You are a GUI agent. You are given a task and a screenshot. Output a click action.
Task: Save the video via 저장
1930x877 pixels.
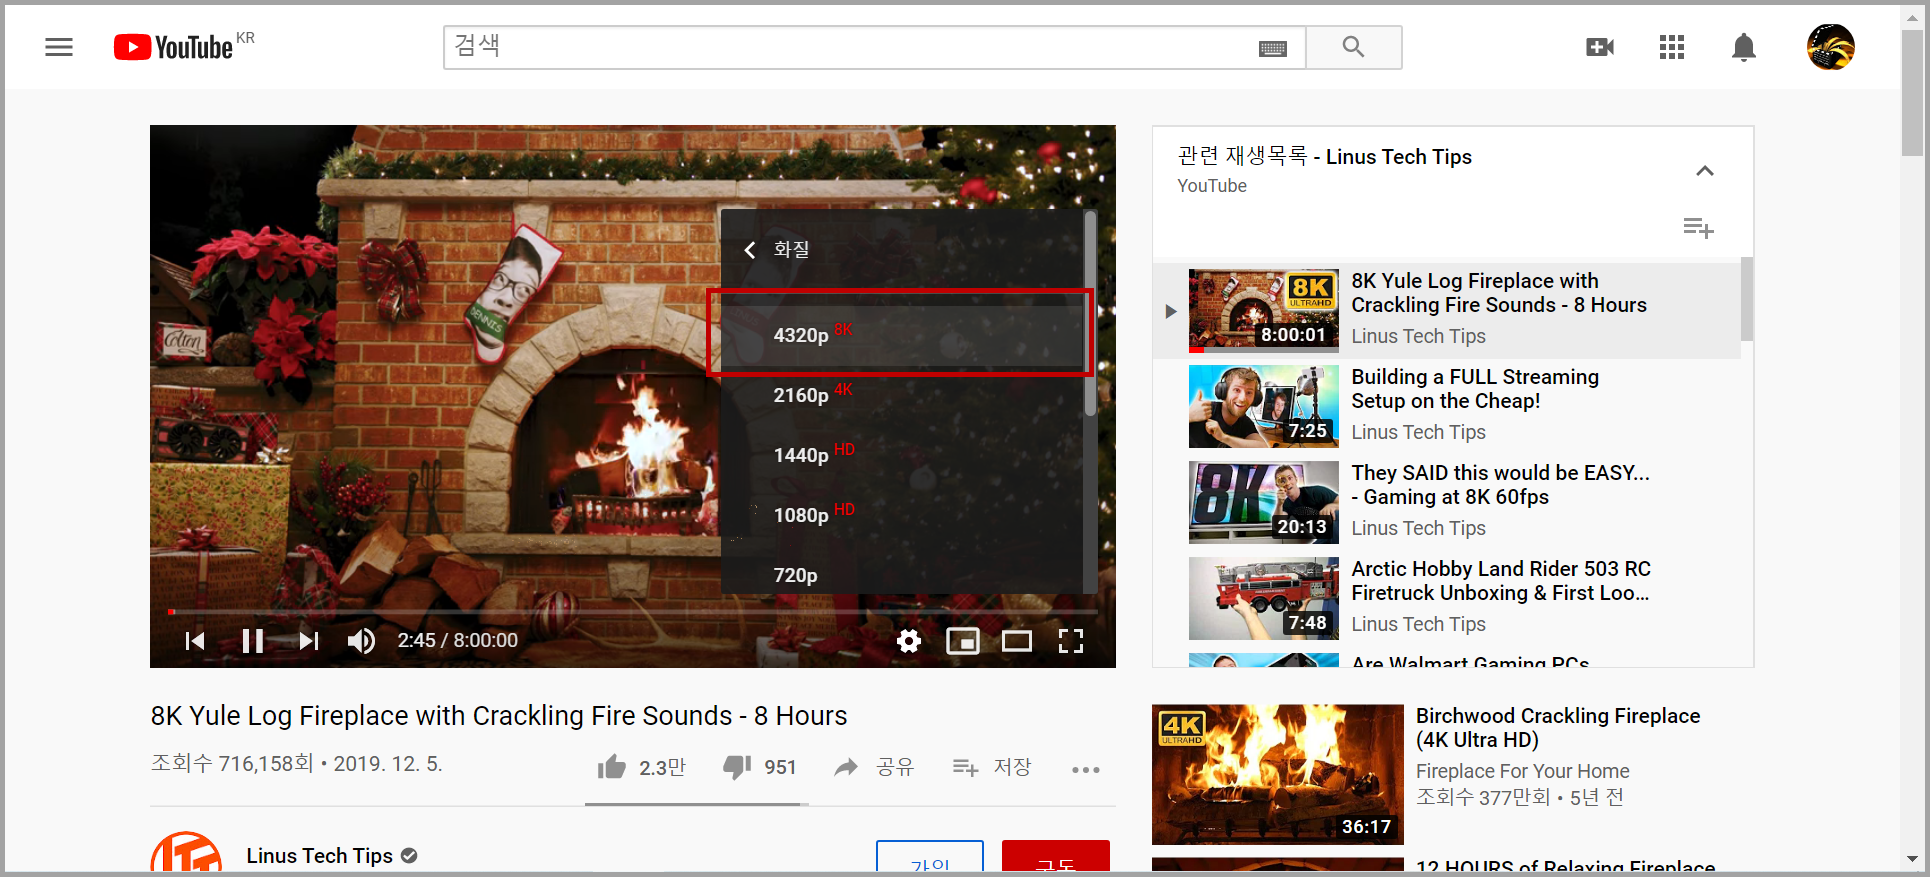[991, 767]
